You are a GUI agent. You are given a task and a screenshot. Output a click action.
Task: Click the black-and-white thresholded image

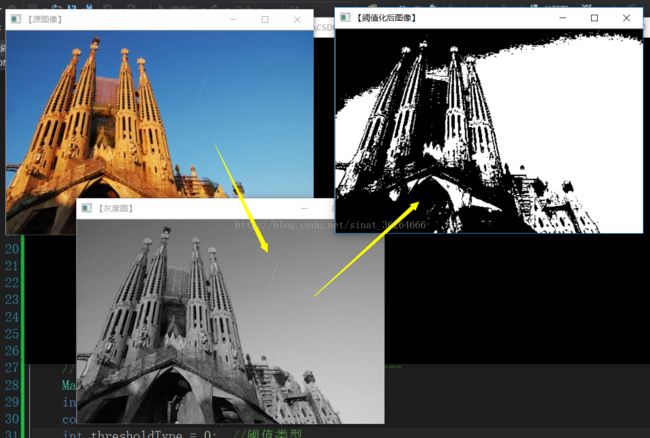click(489, 131)
